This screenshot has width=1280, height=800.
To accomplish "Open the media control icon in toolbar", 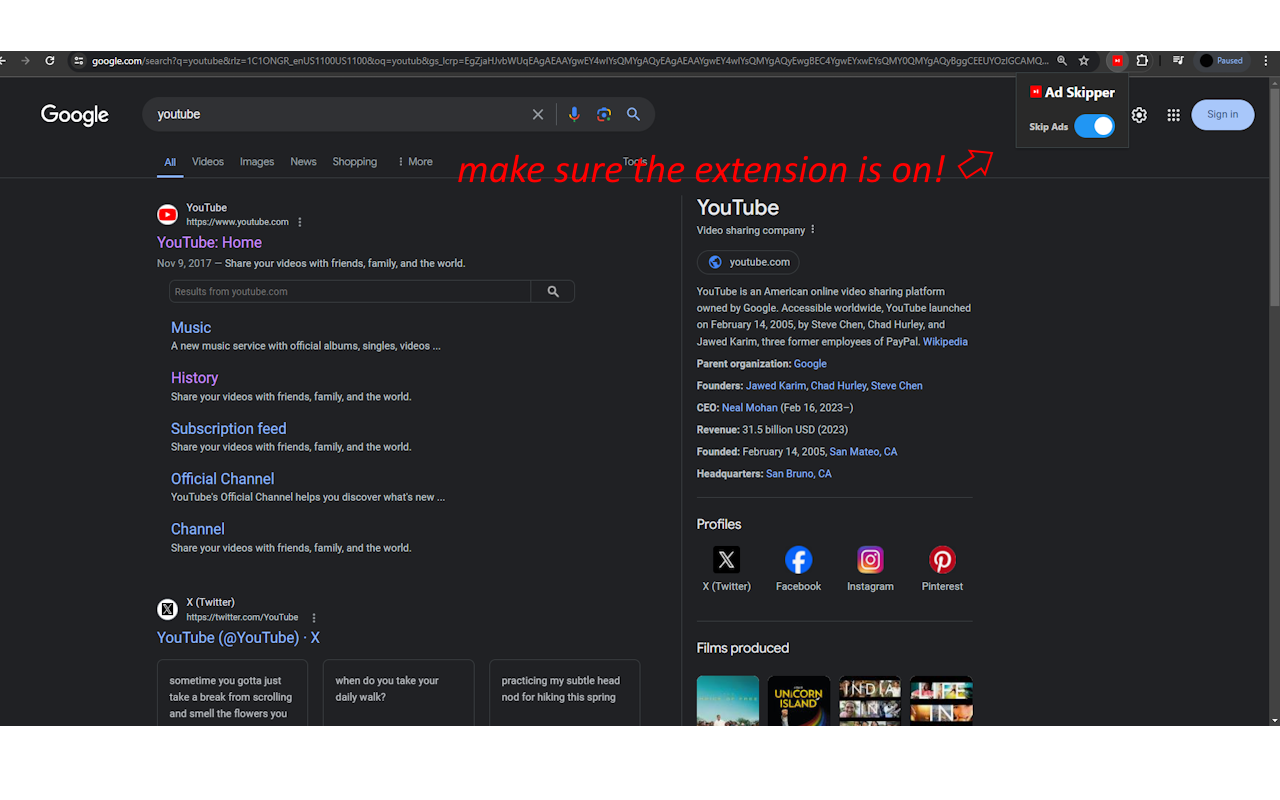I will (1178, 61).
